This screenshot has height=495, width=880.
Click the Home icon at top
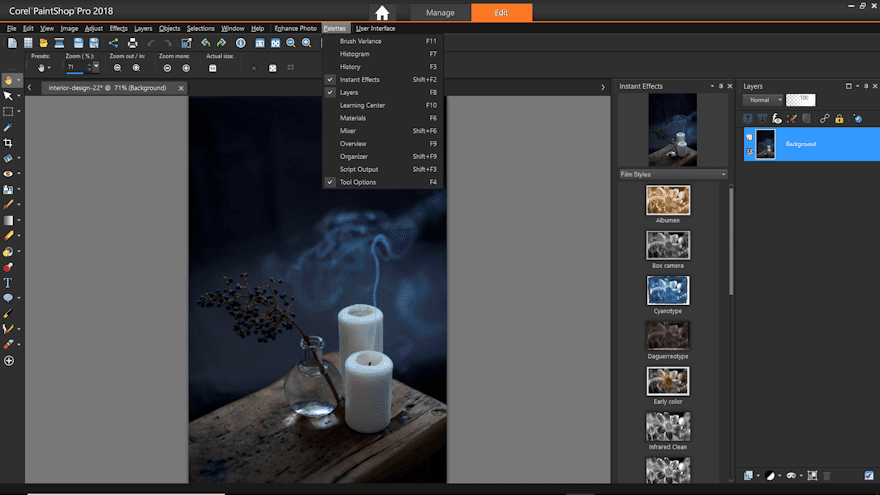[382, 13]
